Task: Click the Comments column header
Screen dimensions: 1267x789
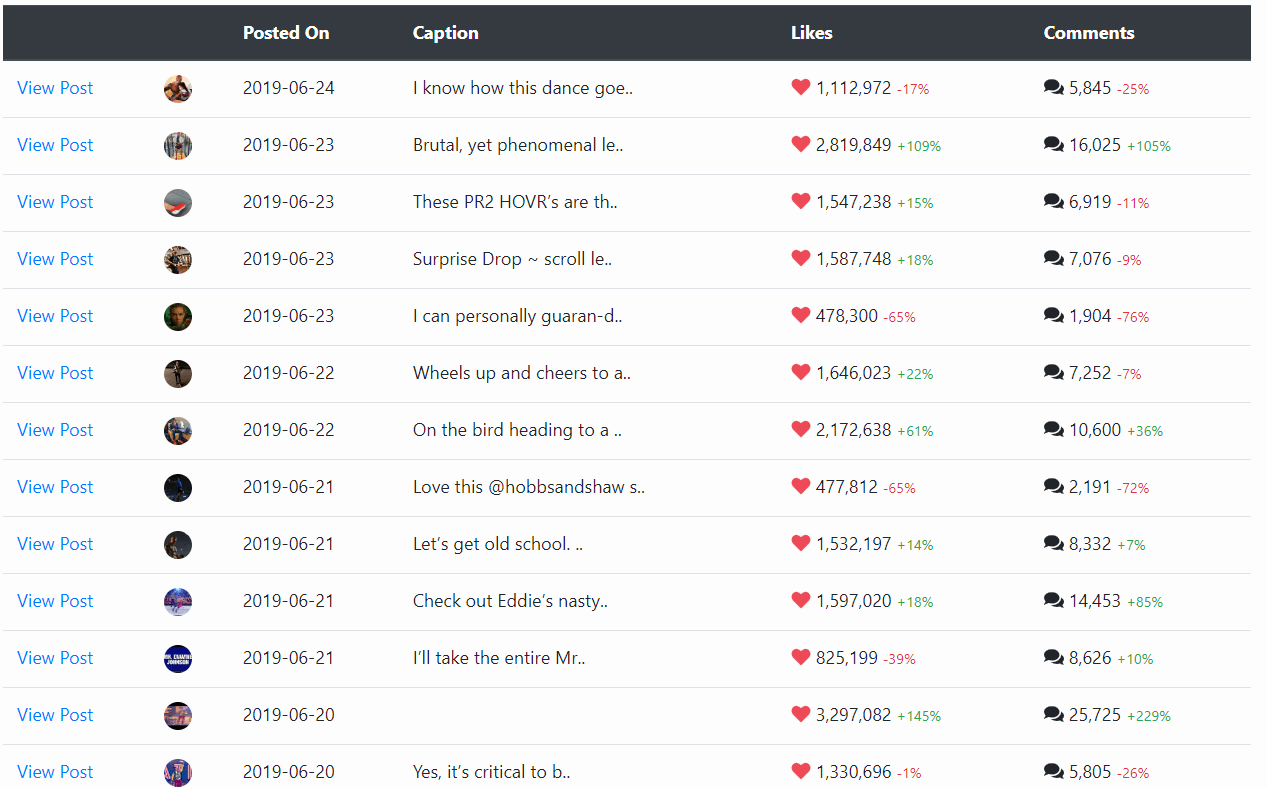Action: click(1089, 32)
